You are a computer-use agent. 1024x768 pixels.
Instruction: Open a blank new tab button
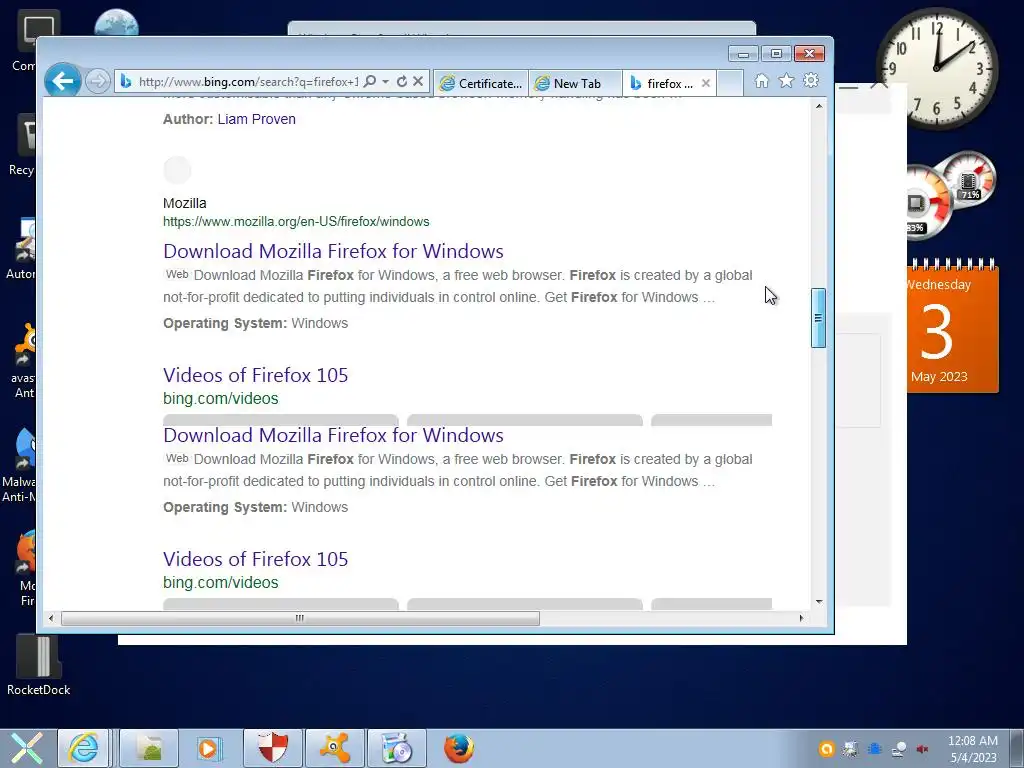click(x=730, y=84)
